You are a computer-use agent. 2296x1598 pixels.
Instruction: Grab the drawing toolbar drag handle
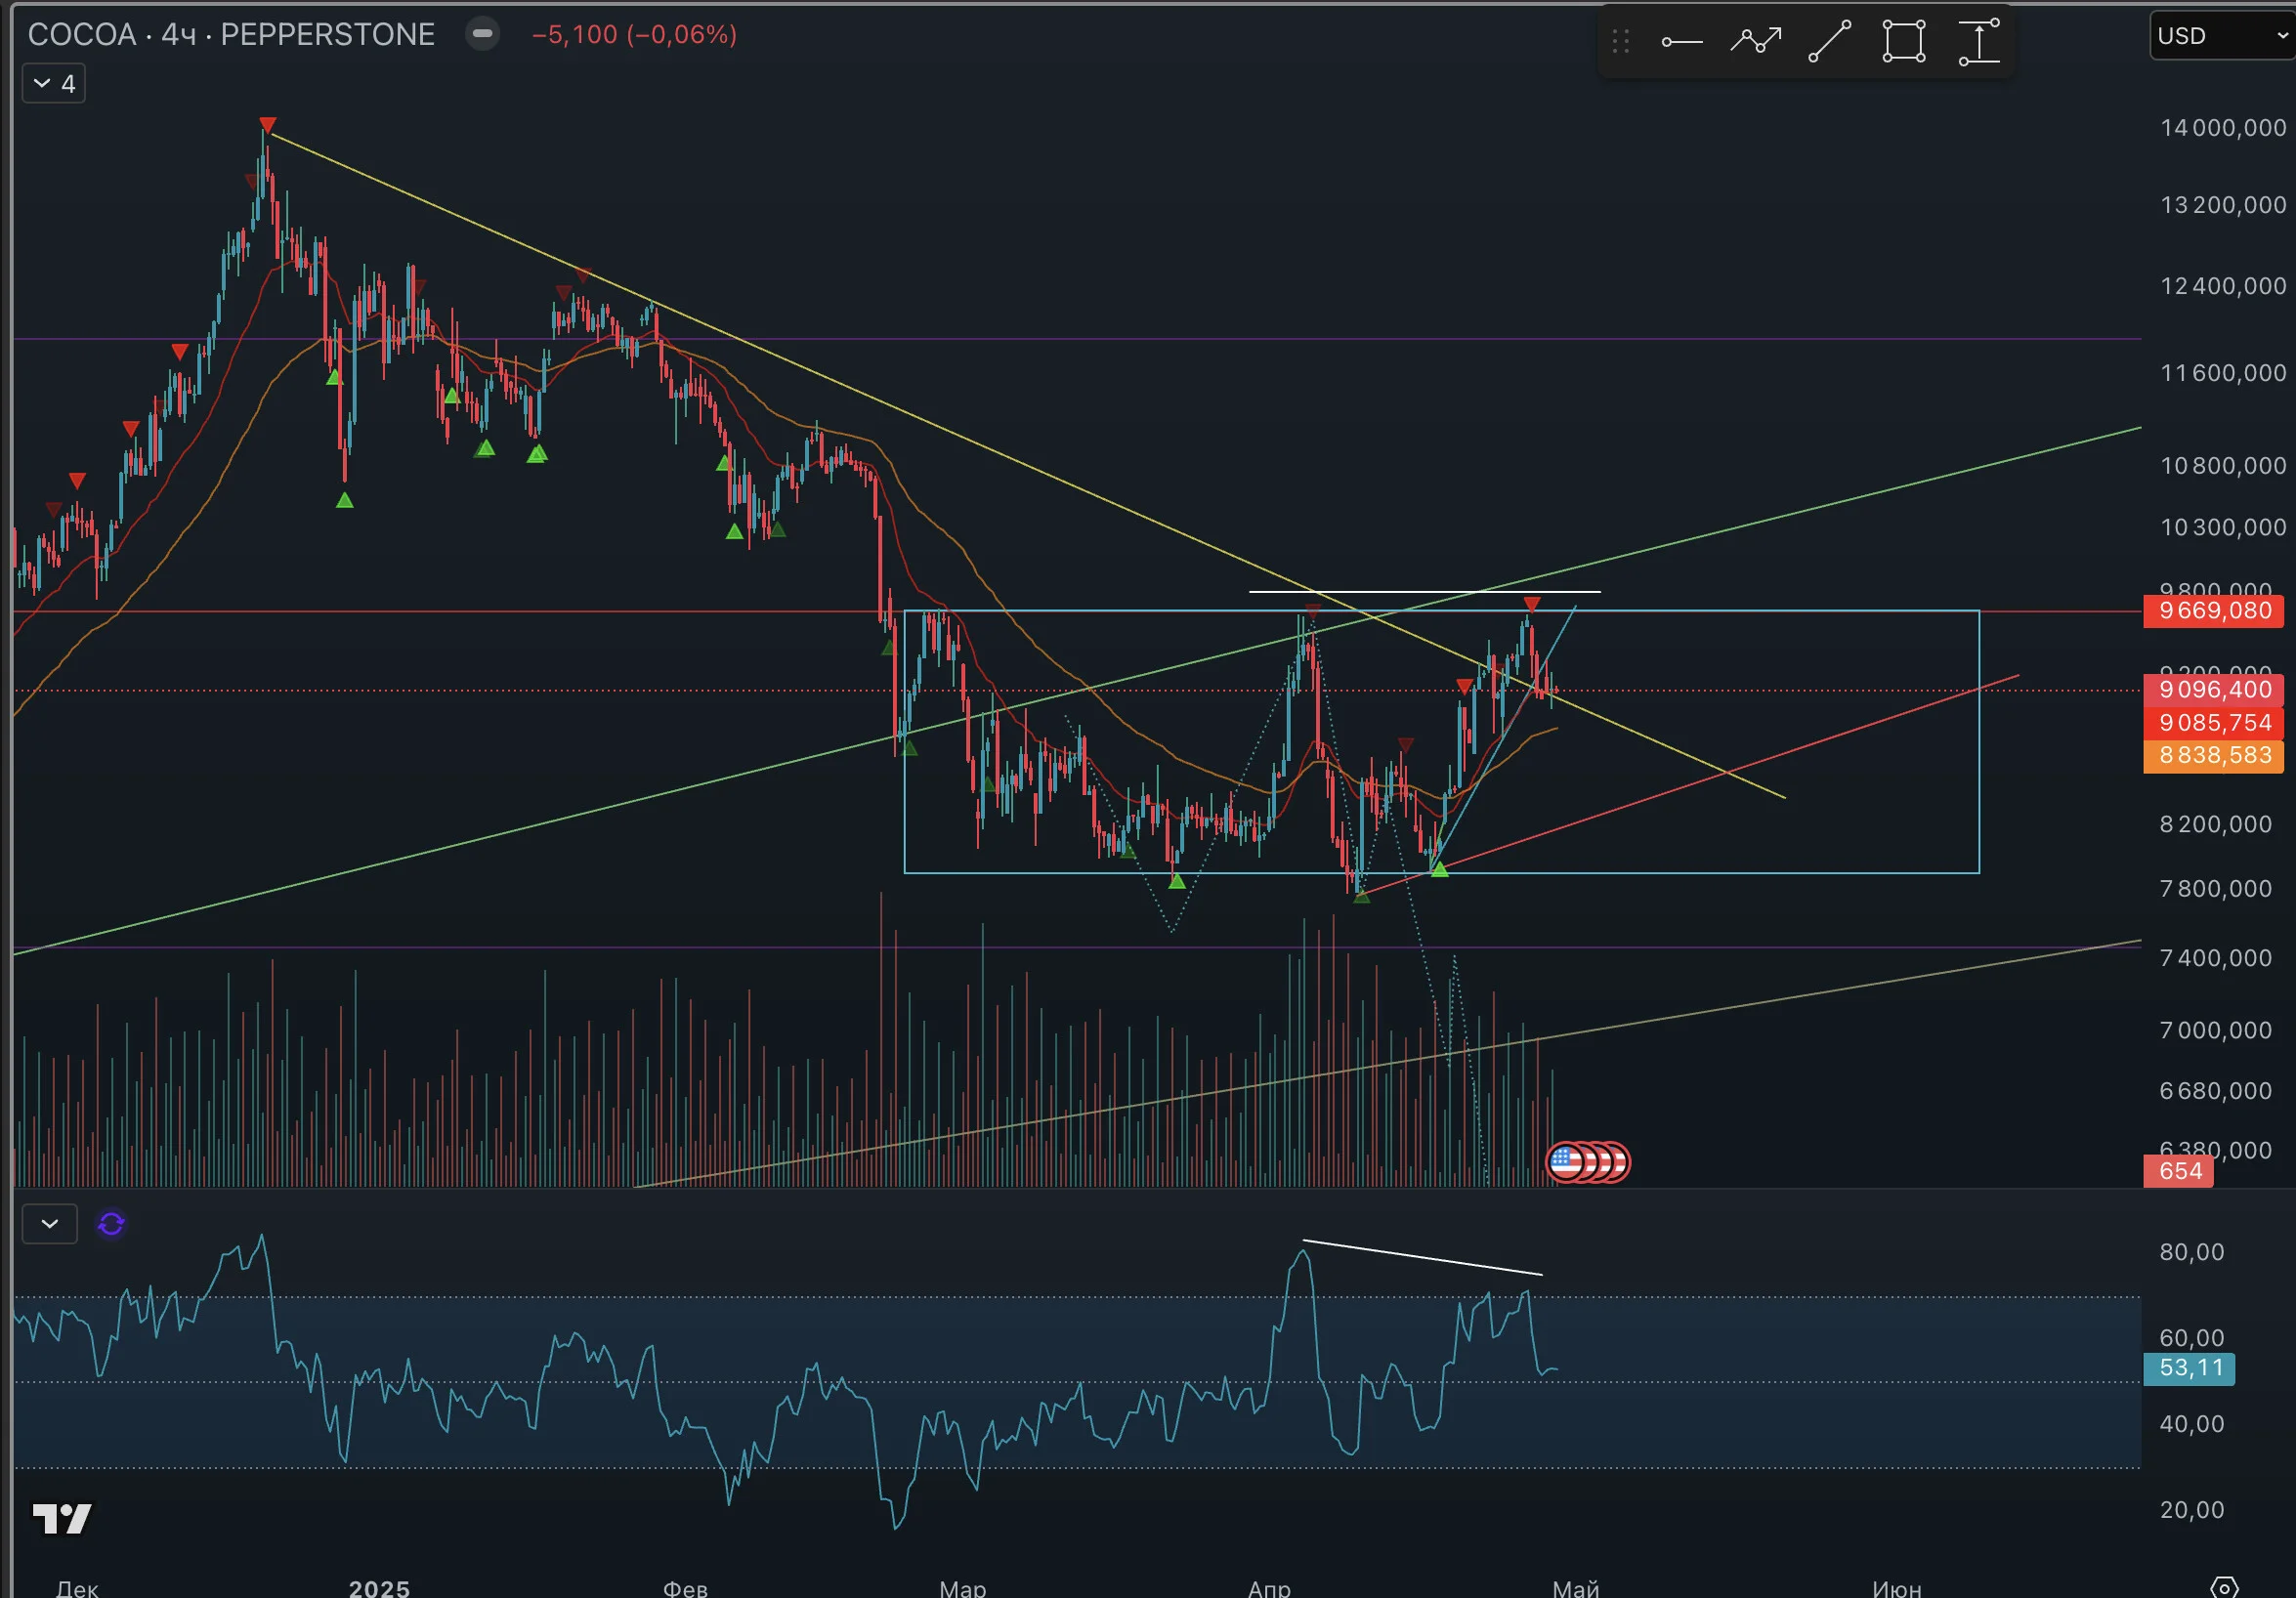(x=1620, y=41)
